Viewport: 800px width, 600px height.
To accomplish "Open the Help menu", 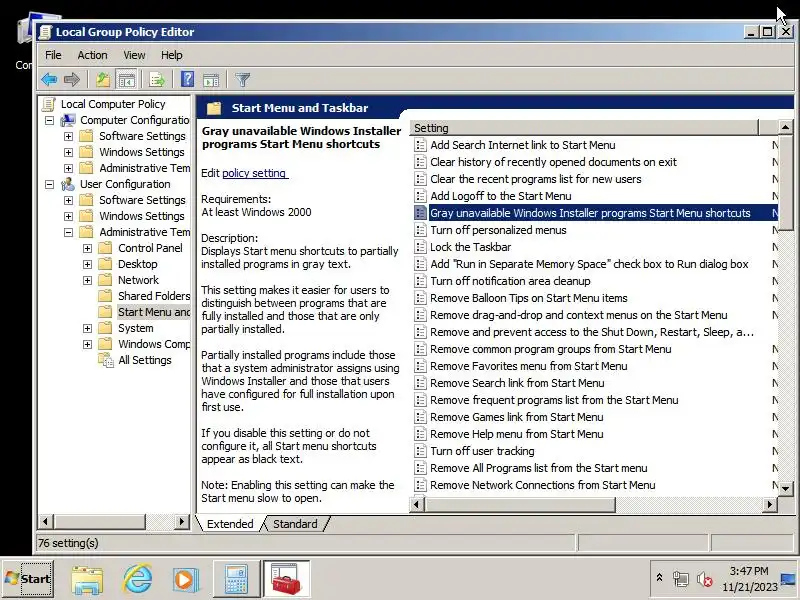I will pyautogui.click(x=172, y=55).
